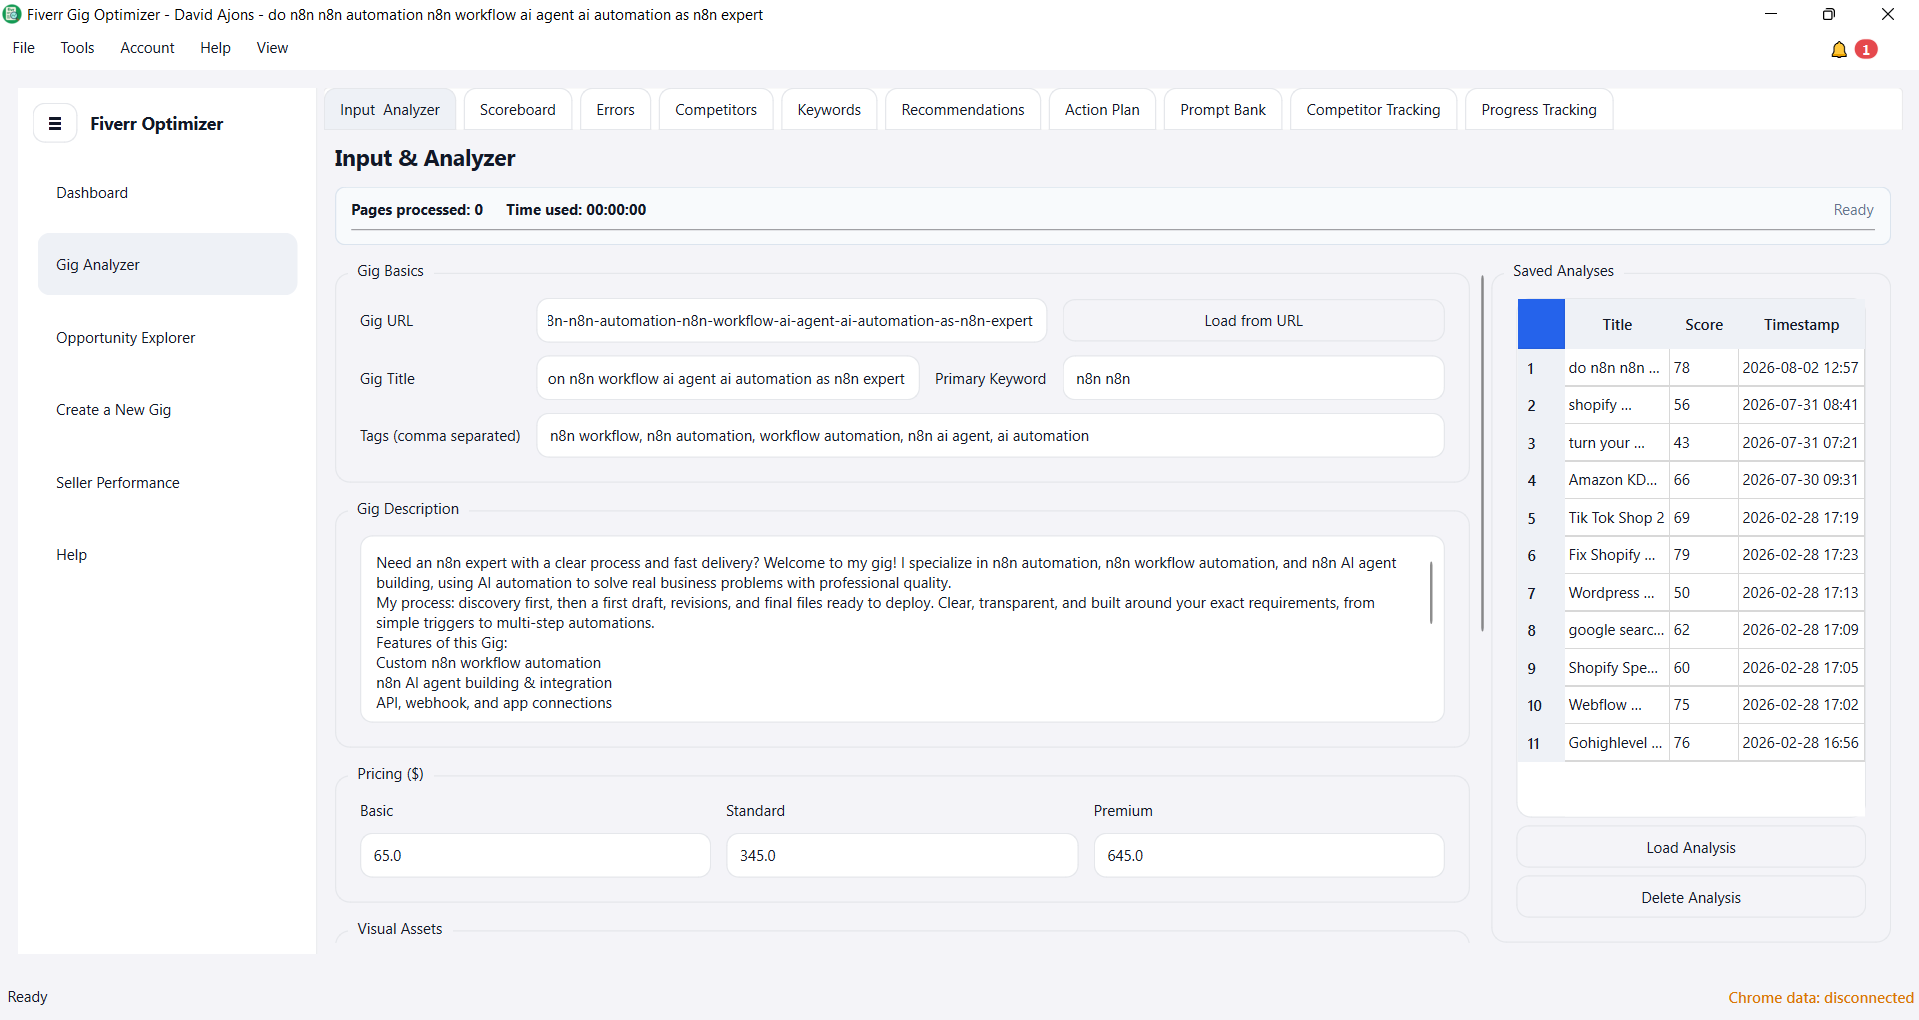Click the Fiverr app icon in title bar
Screen dimensions: 1919x1020
click(x=12, y=14)
